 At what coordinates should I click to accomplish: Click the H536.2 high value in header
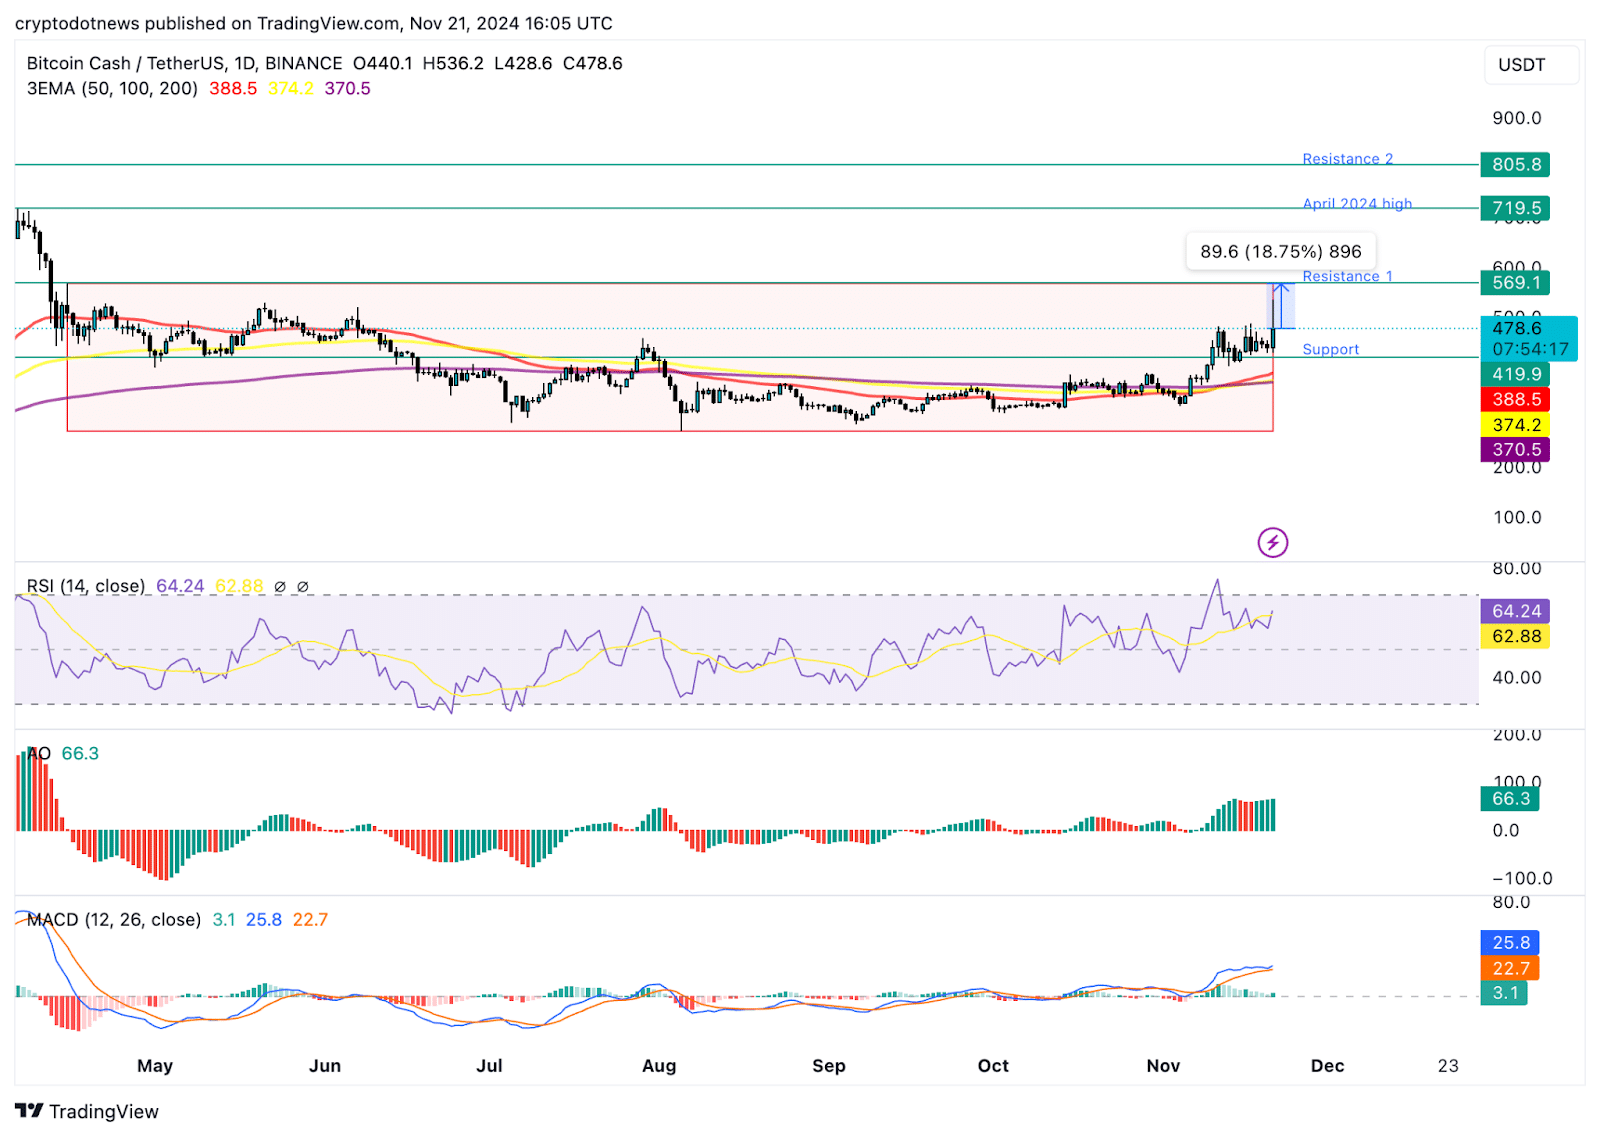pos(453,63)
